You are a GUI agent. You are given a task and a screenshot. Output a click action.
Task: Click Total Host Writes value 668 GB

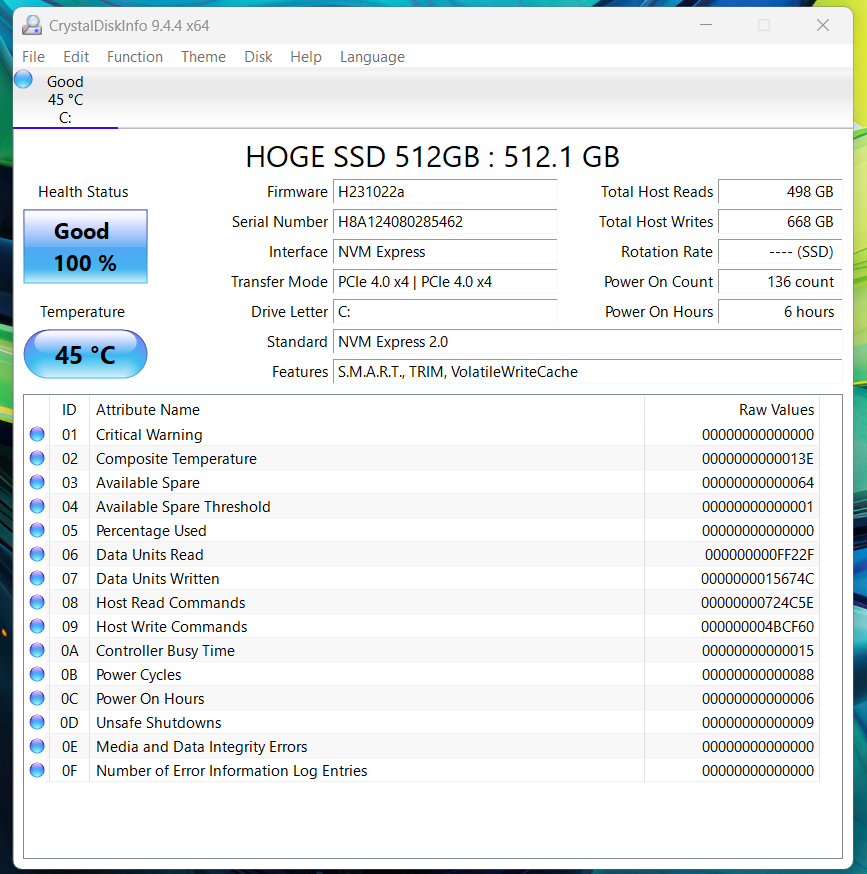click(x=780, y=222)
